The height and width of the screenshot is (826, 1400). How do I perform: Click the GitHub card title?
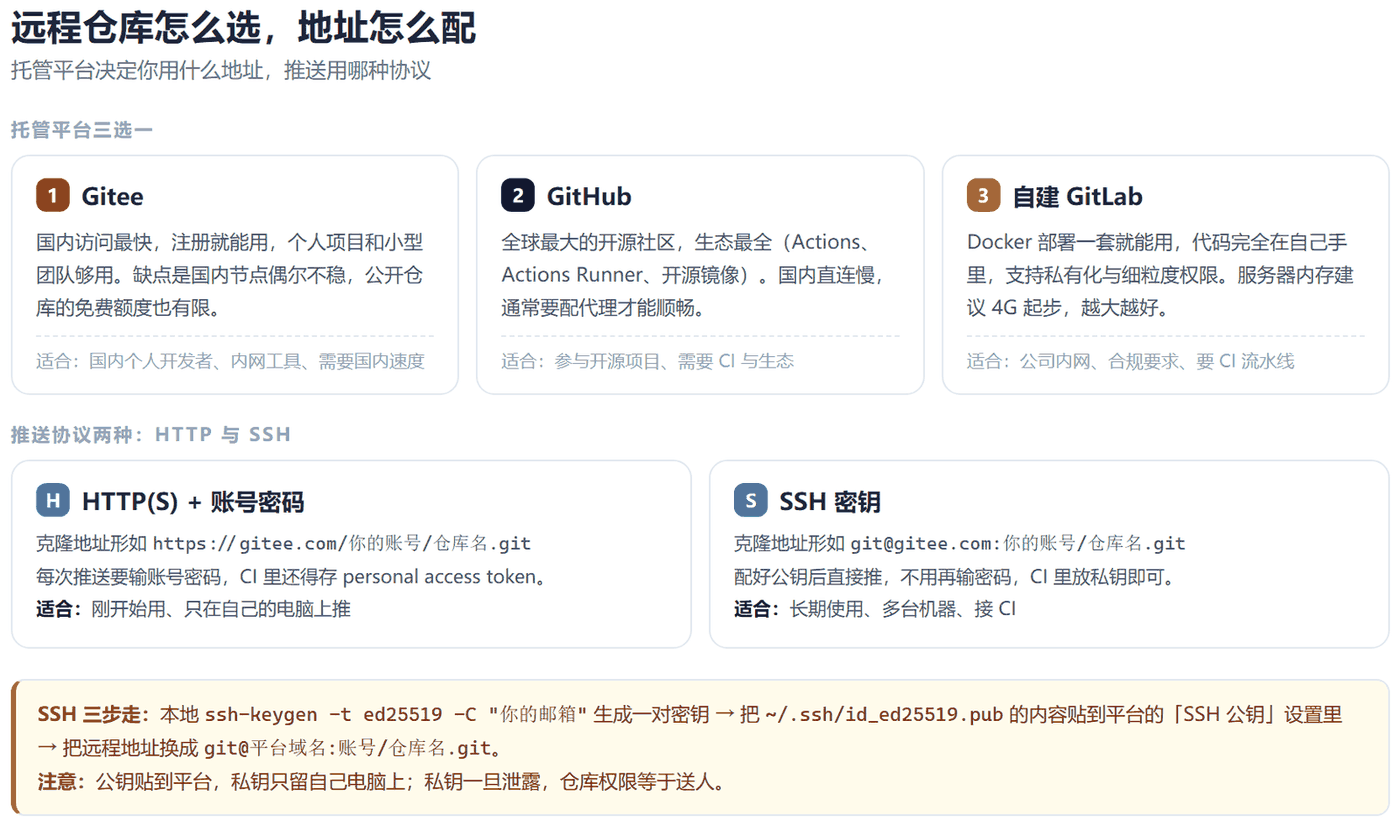(589, 196)
